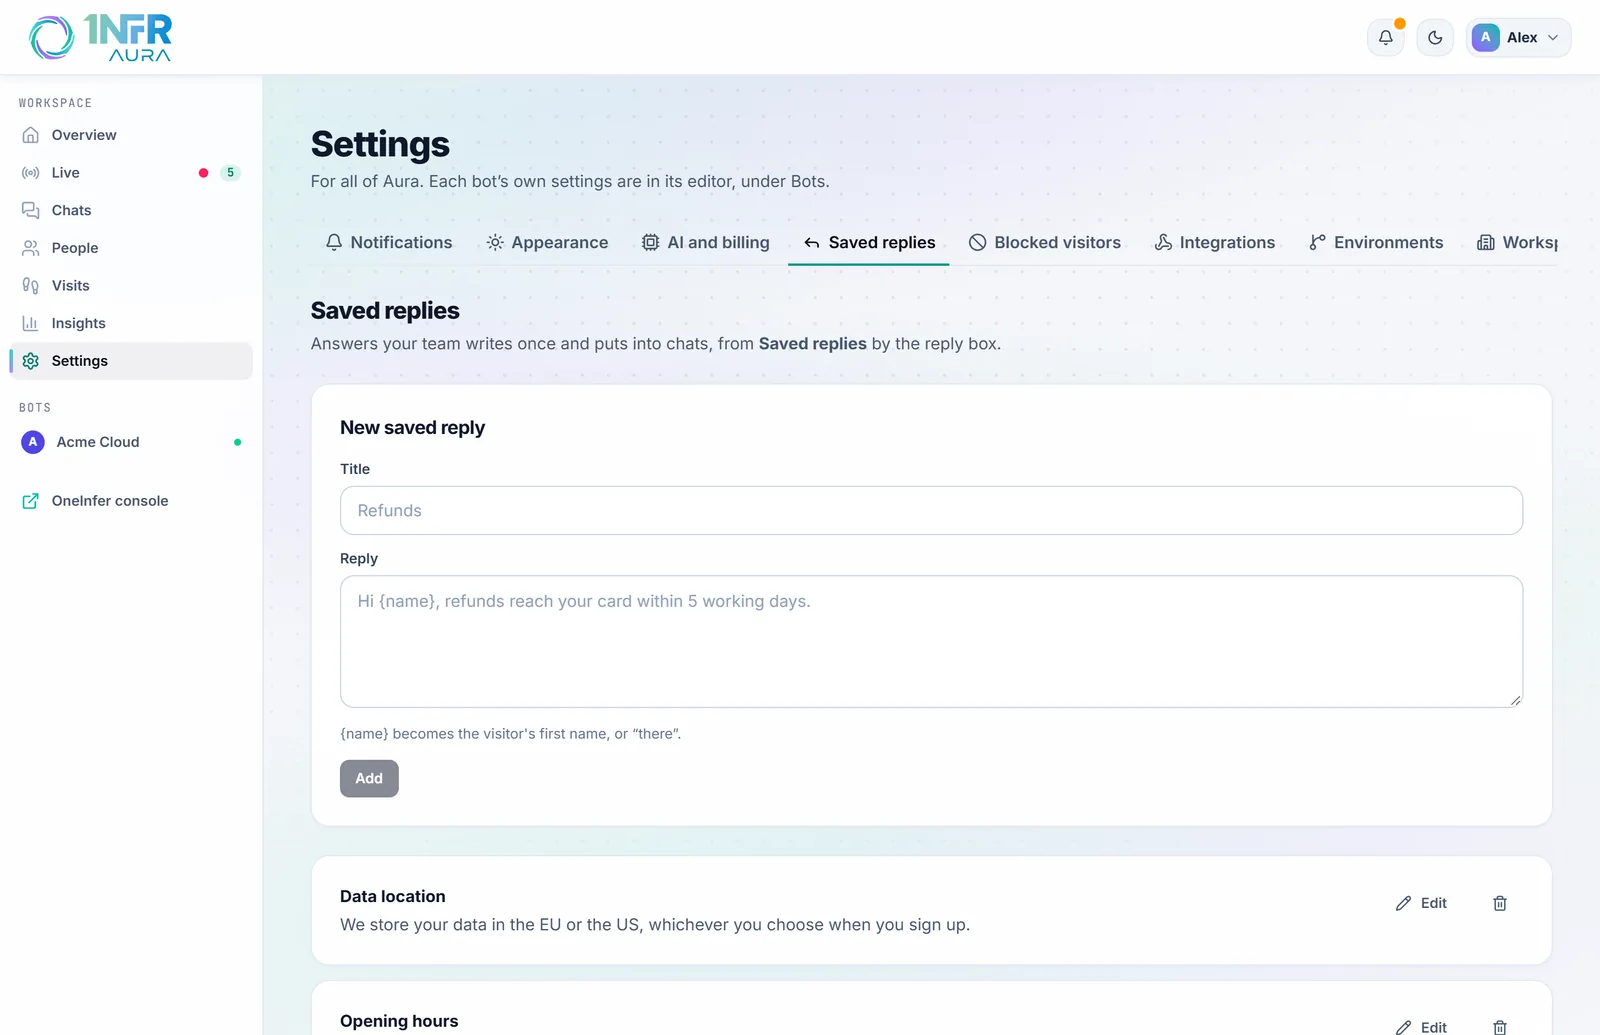
Task: Switch to the Appearance tab
Action: (x=547, y=243)
